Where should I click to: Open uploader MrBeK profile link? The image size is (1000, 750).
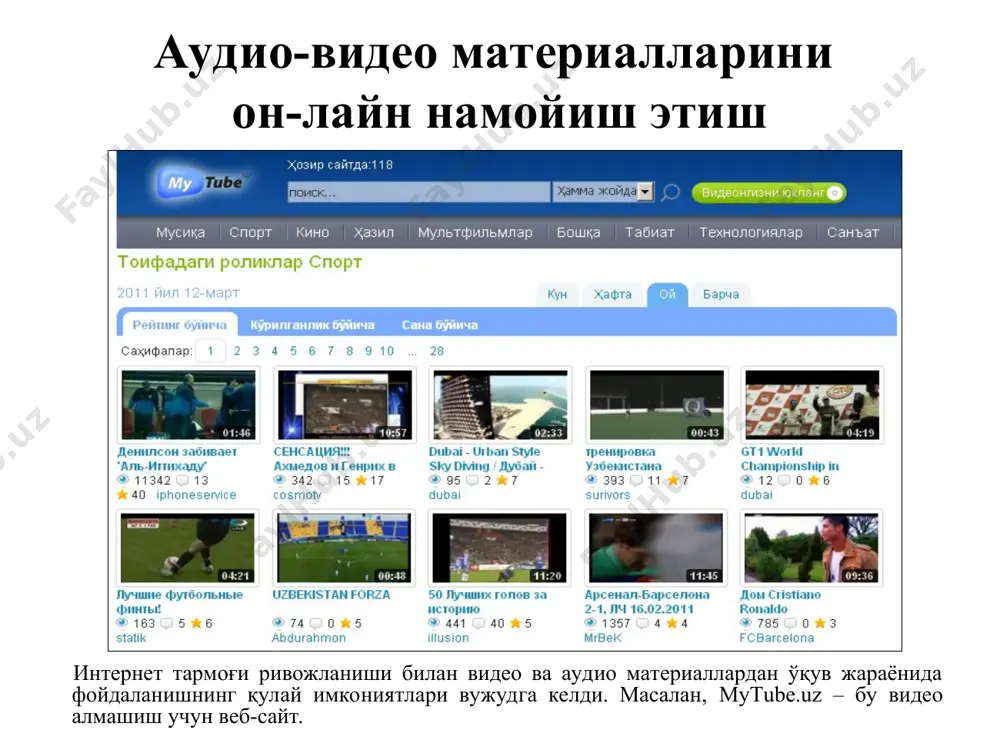point(602,638)
